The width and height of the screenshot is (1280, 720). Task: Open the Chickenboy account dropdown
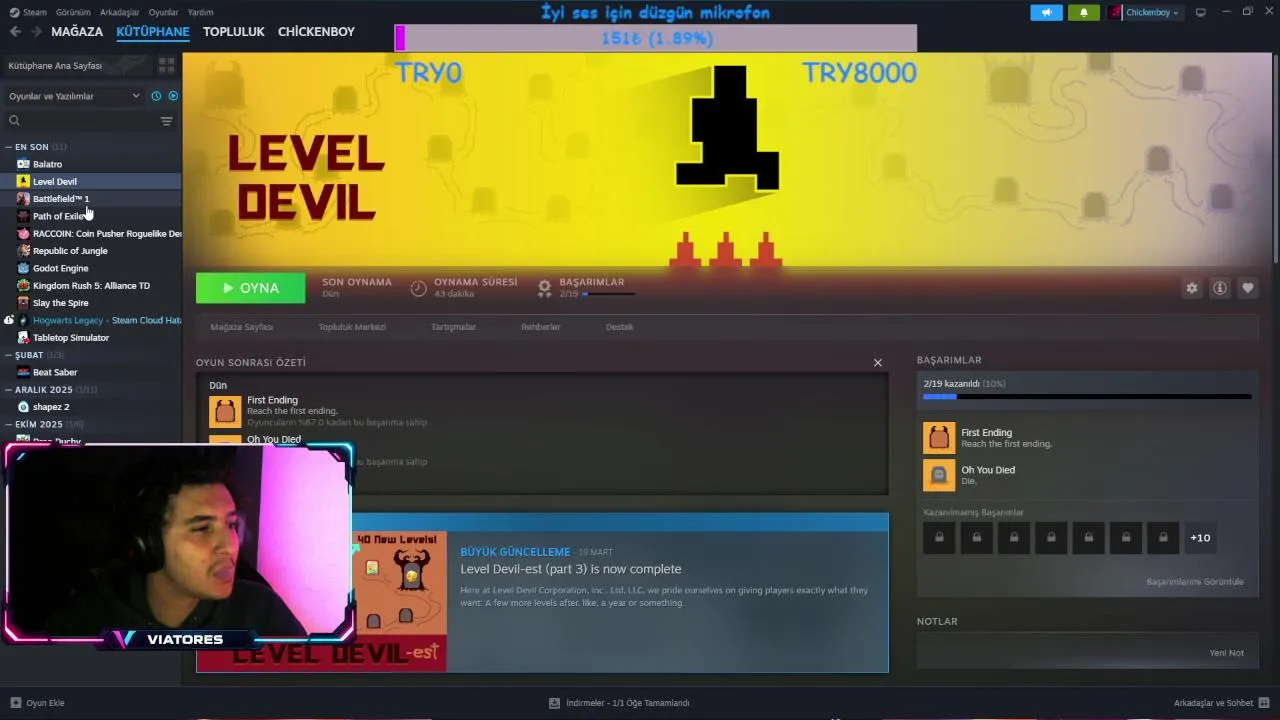[1145, 12]
